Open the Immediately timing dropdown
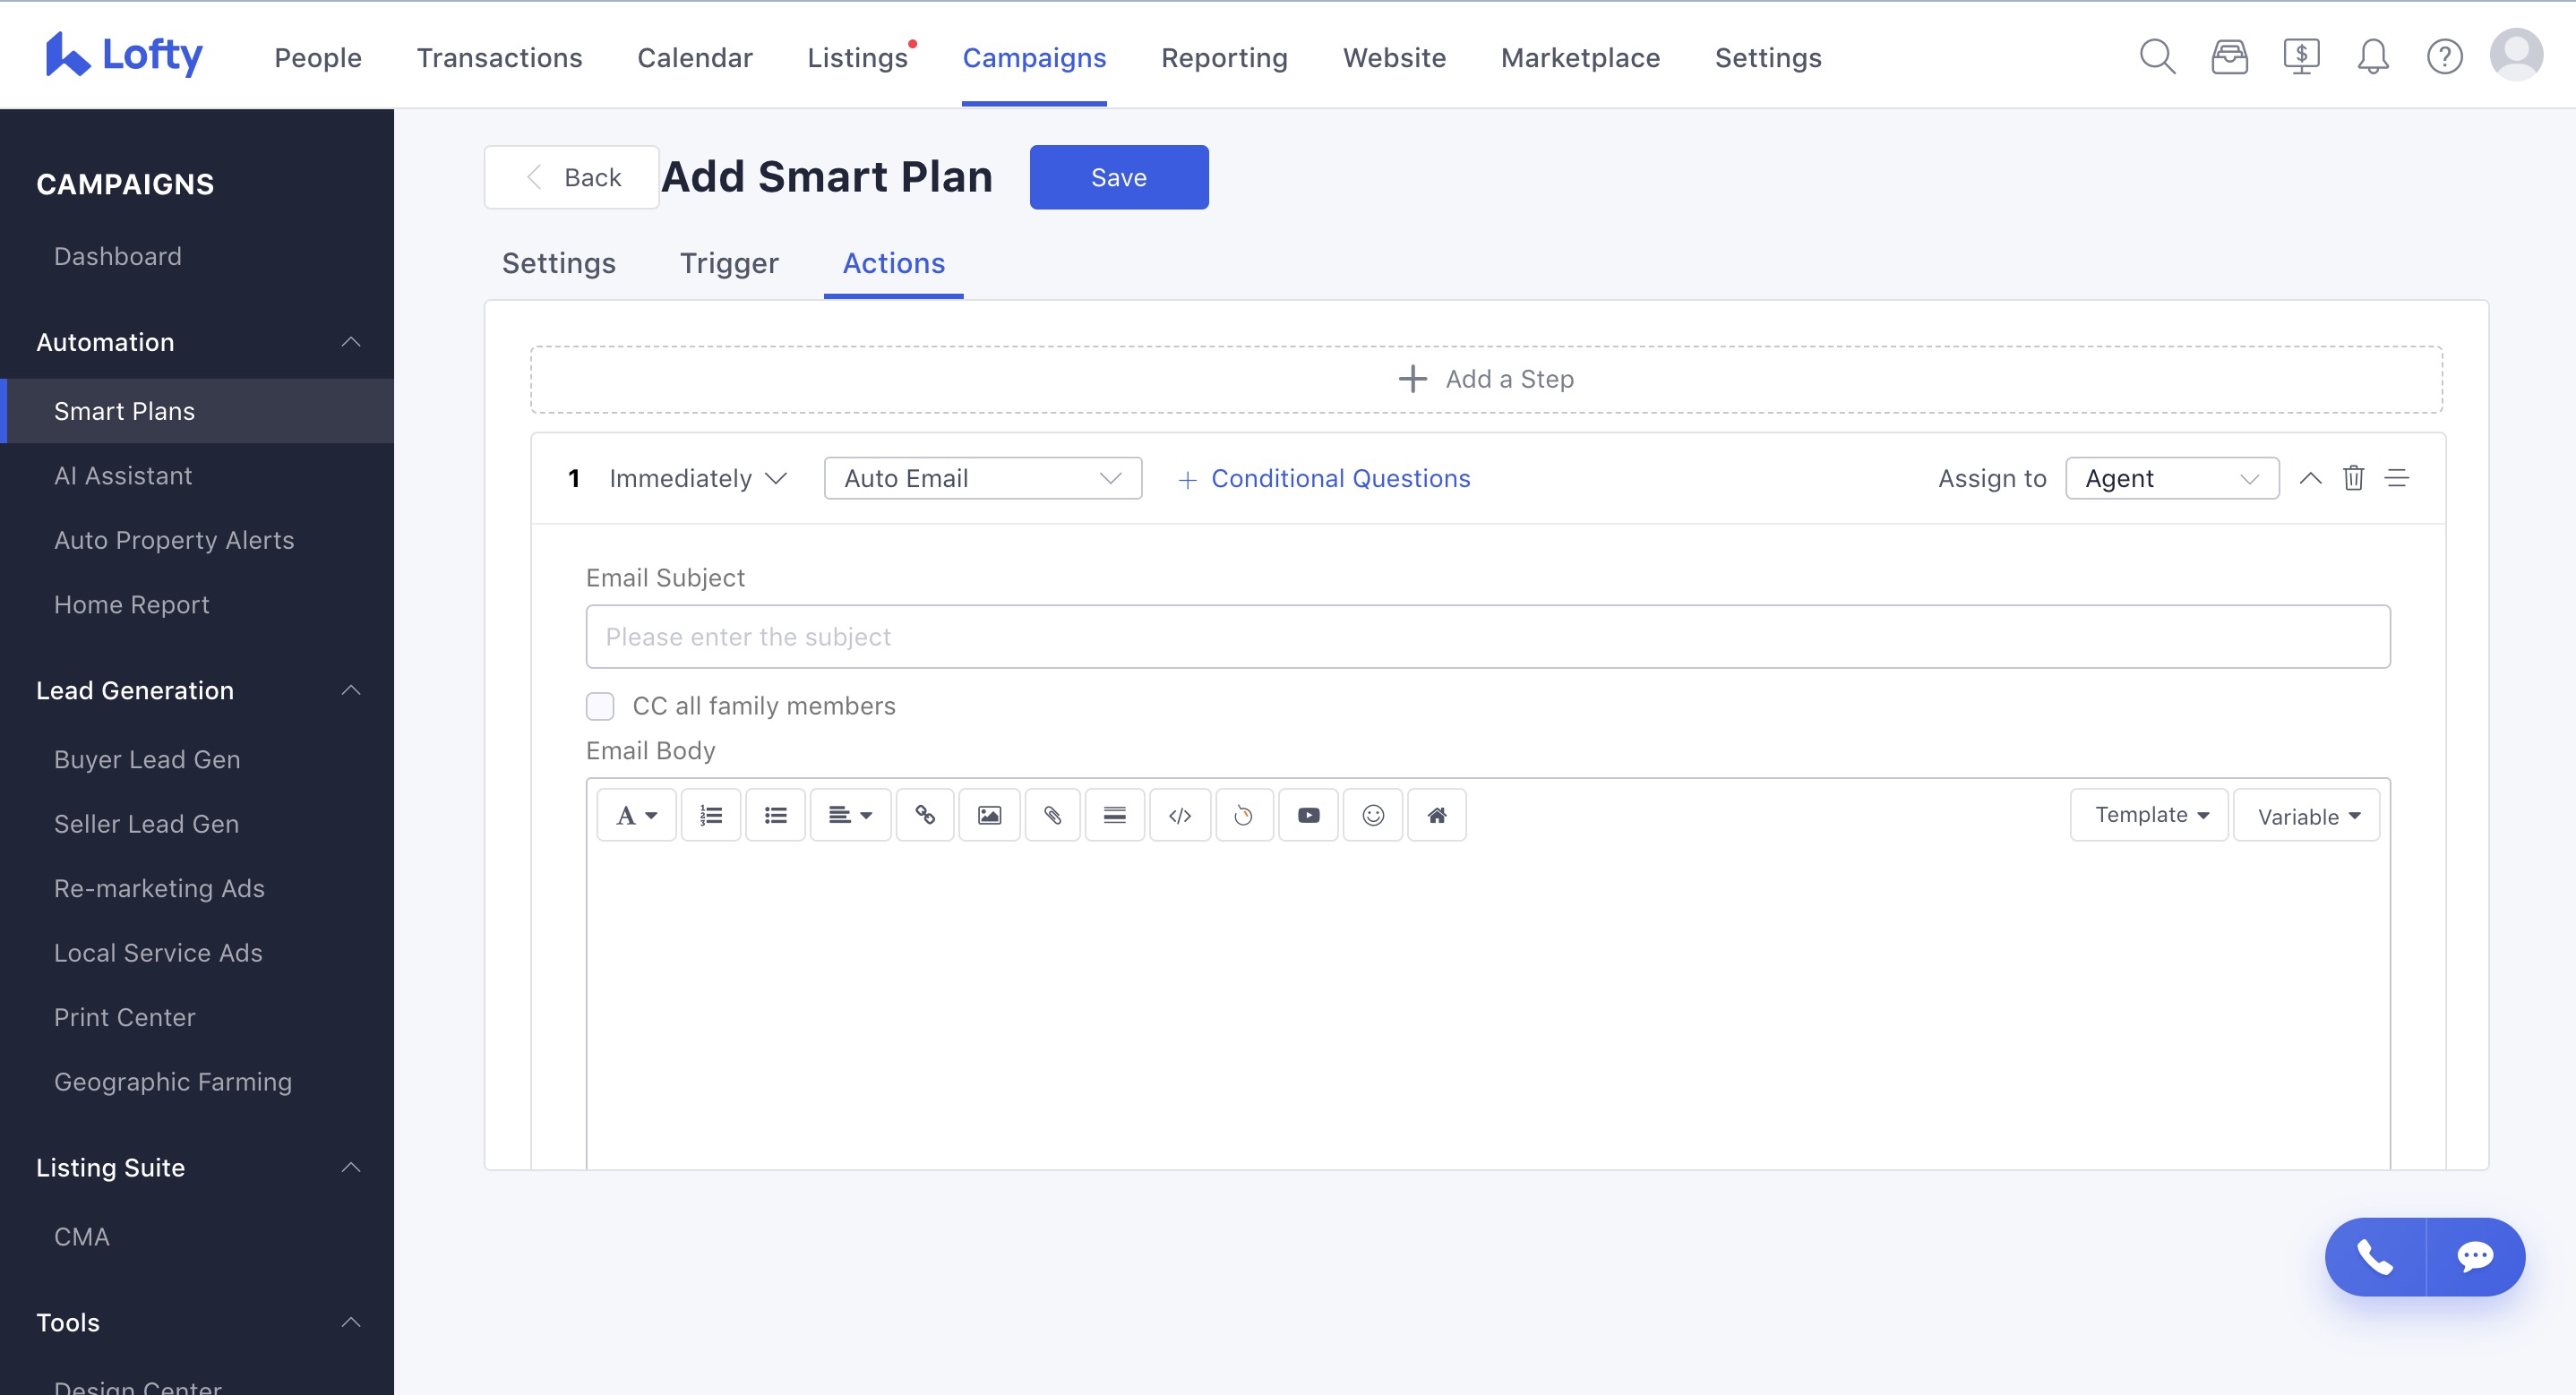The image size is (2576, 1395). (x=697, y=478)
